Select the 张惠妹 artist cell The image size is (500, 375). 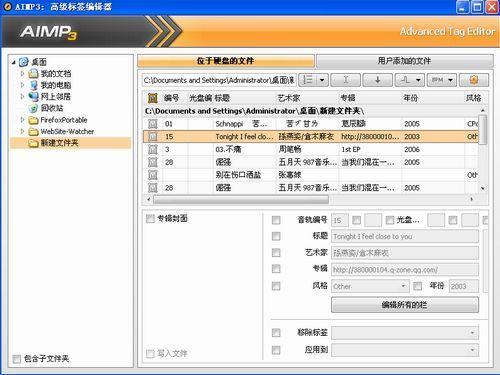(x=307, y=175)
